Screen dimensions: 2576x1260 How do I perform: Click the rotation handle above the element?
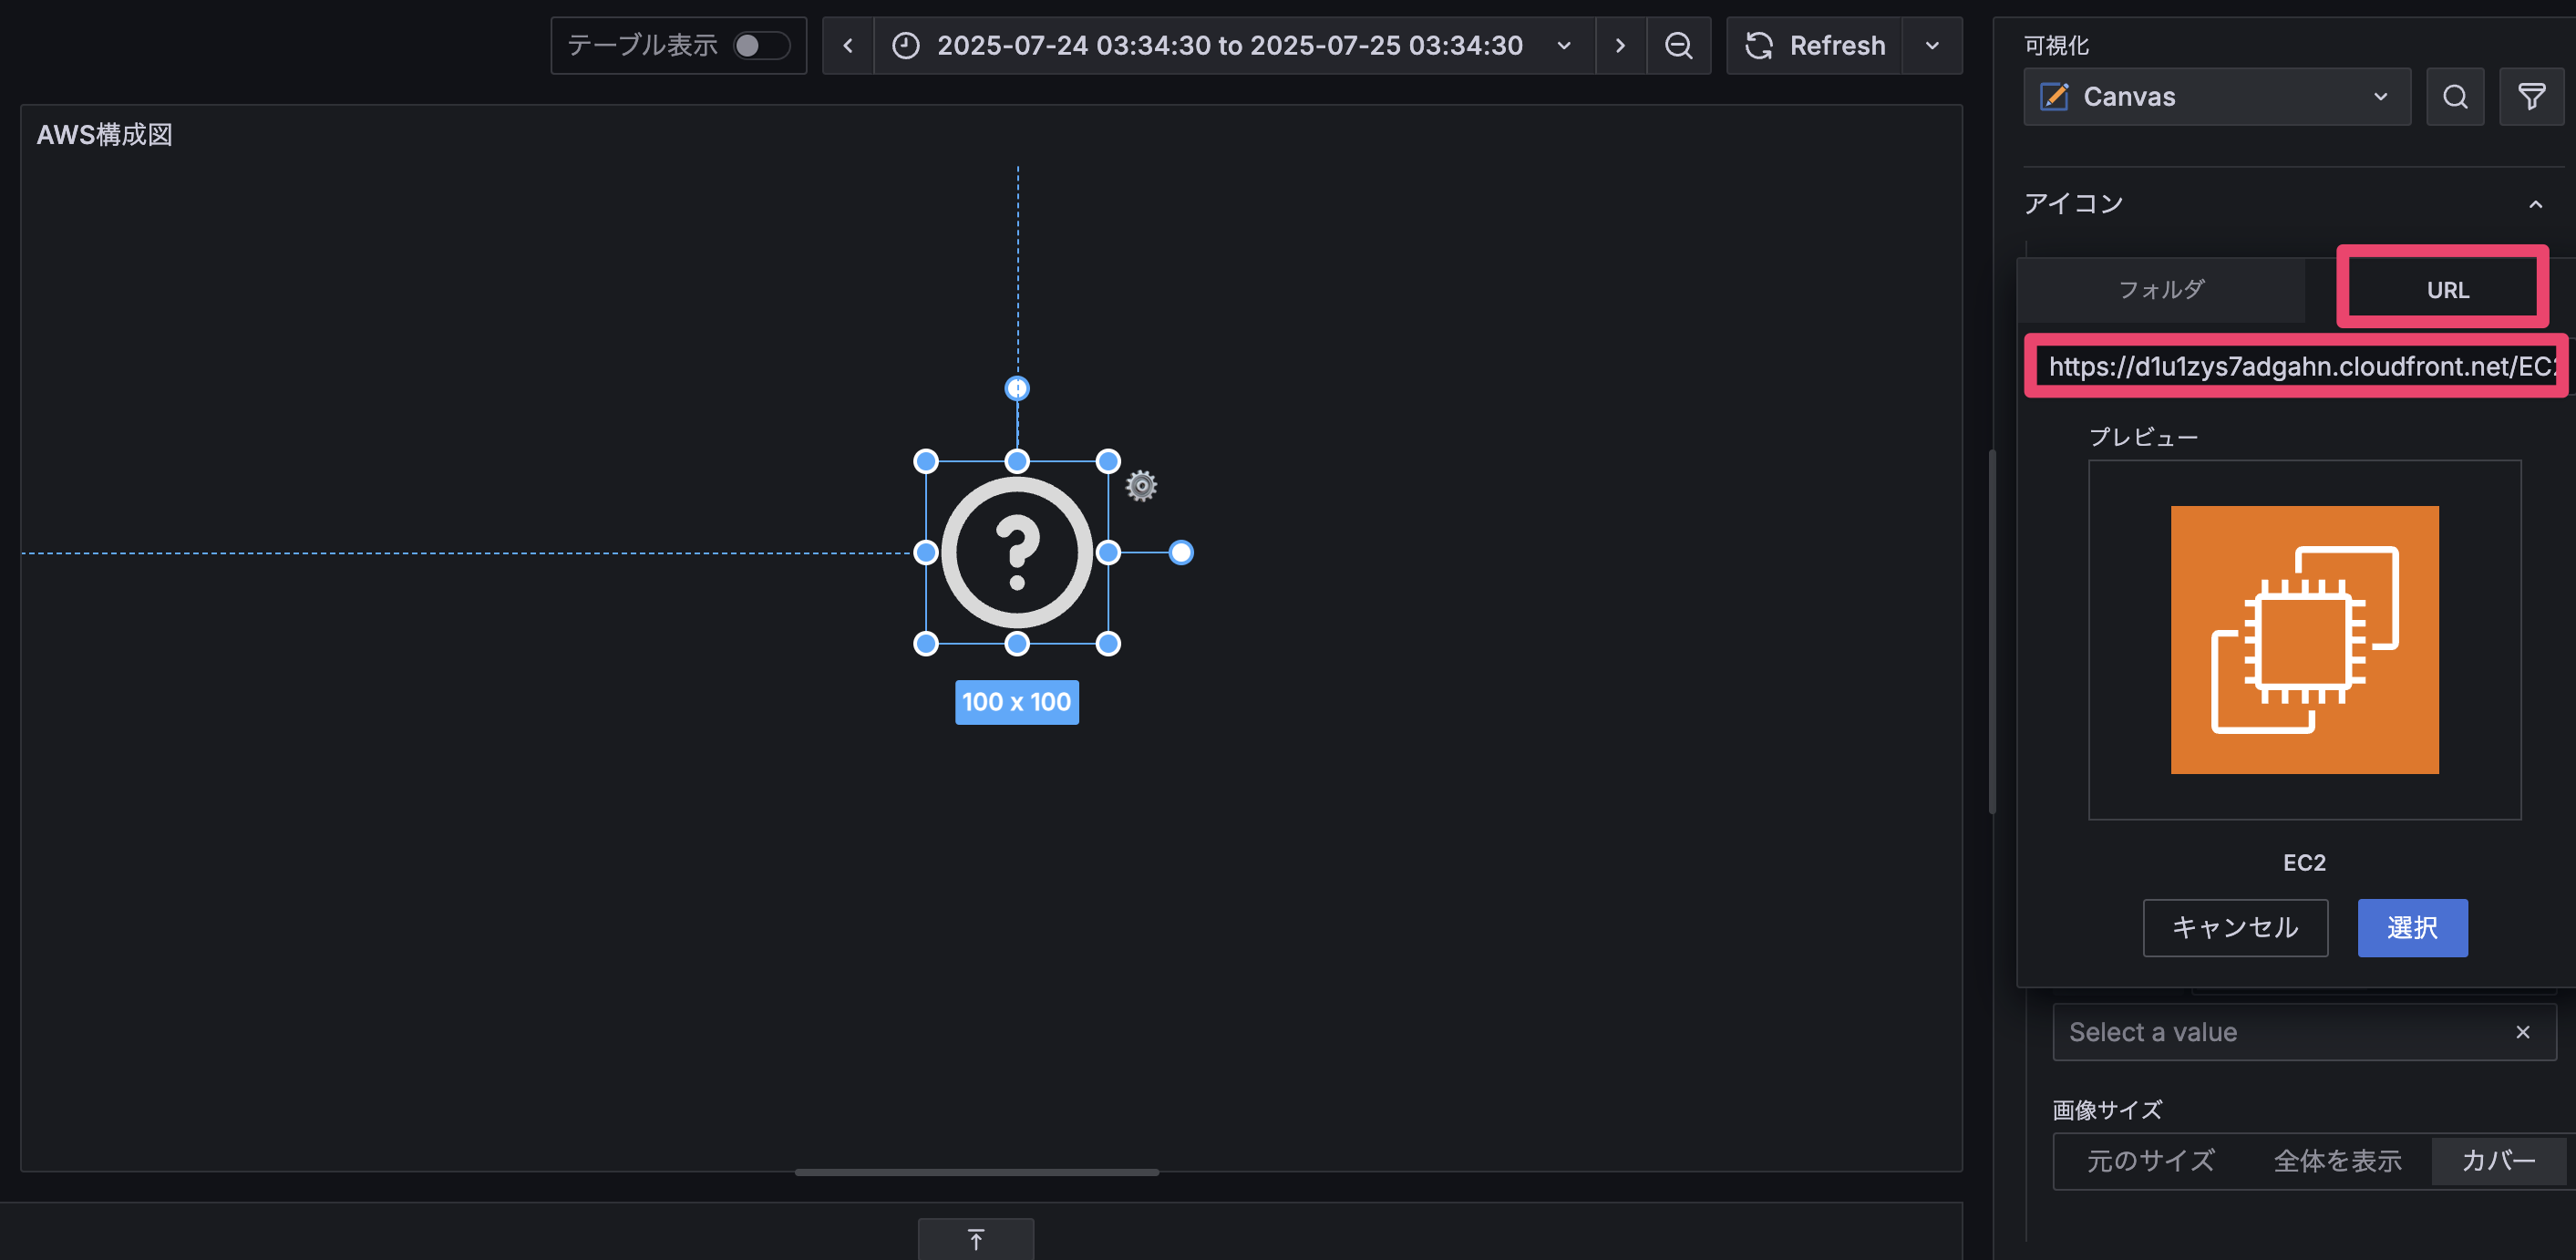pos(1017,388)
